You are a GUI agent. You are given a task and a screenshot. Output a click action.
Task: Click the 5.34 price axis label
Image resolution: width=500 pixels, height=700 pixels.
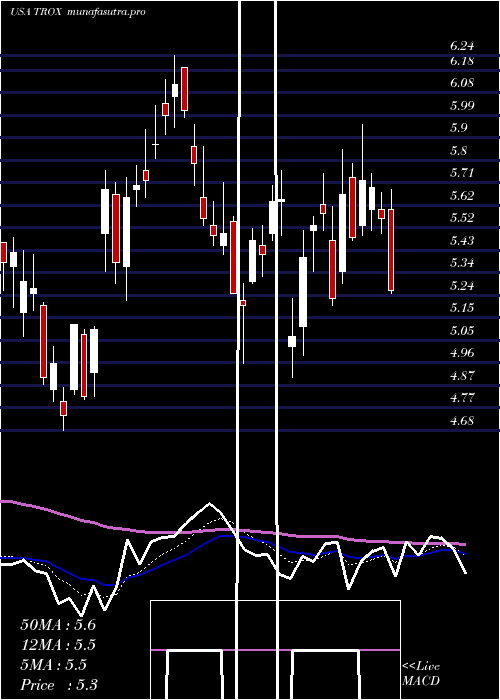click(462, 263)
